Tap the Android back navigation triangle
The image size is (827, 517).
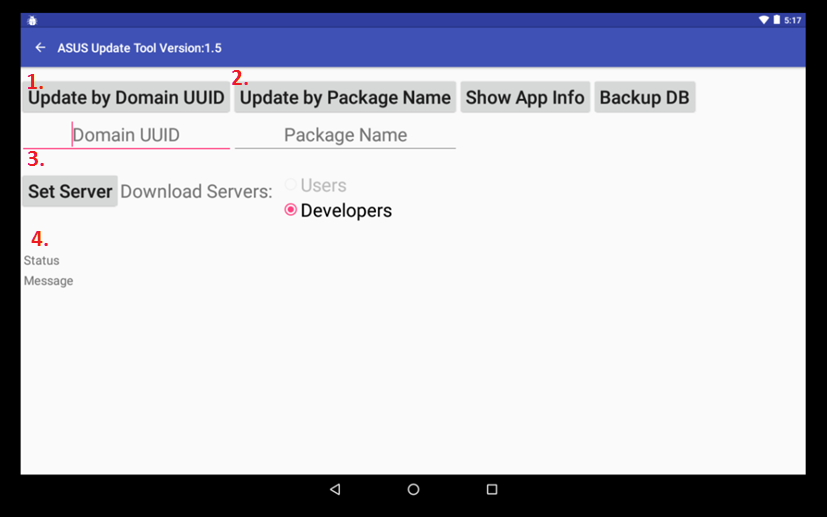tap(335, 489)
